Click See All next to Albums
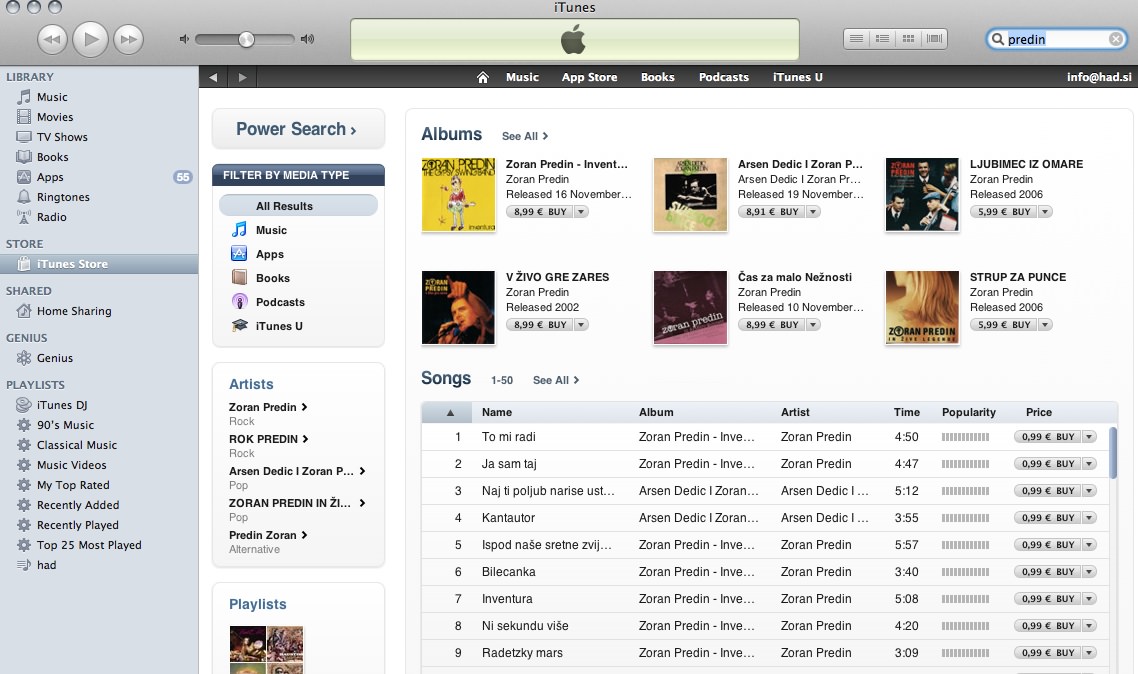 [x=525, y=136]
